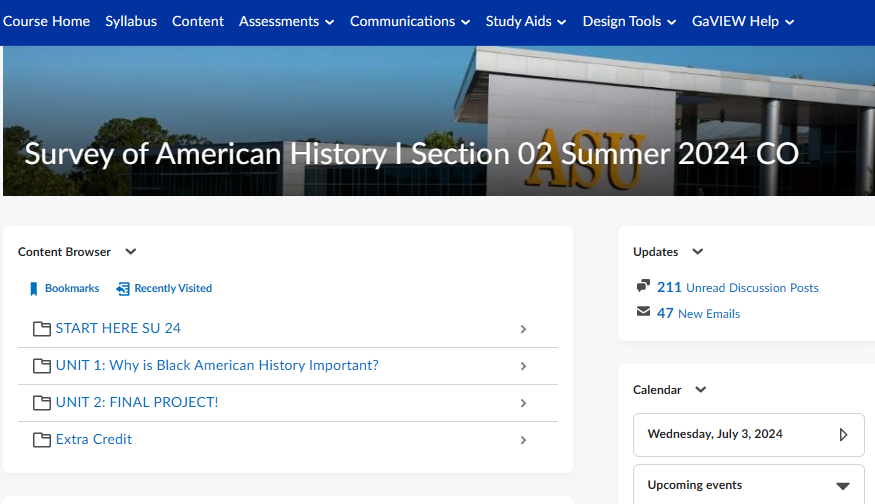
Task: Open UNIT 1: Why is Black American History Important?
Action: (x=217, y=365)
